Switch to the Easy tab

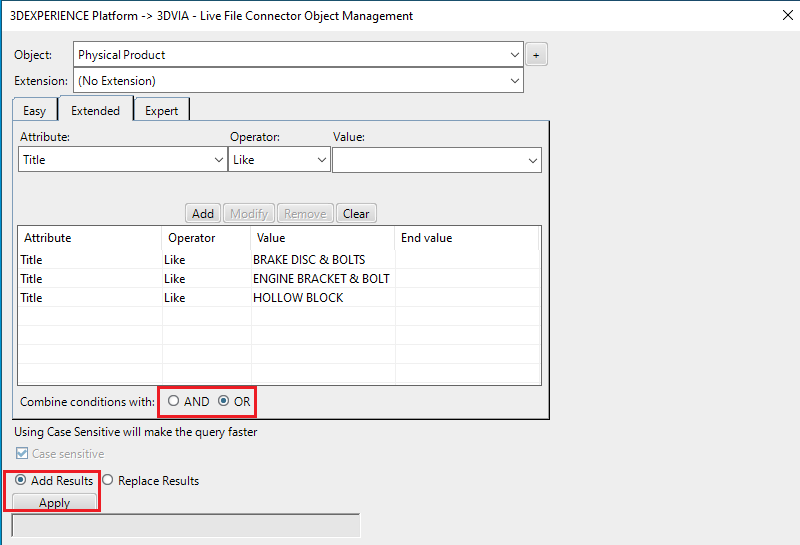pyautogui.click(x=35, y=111)
